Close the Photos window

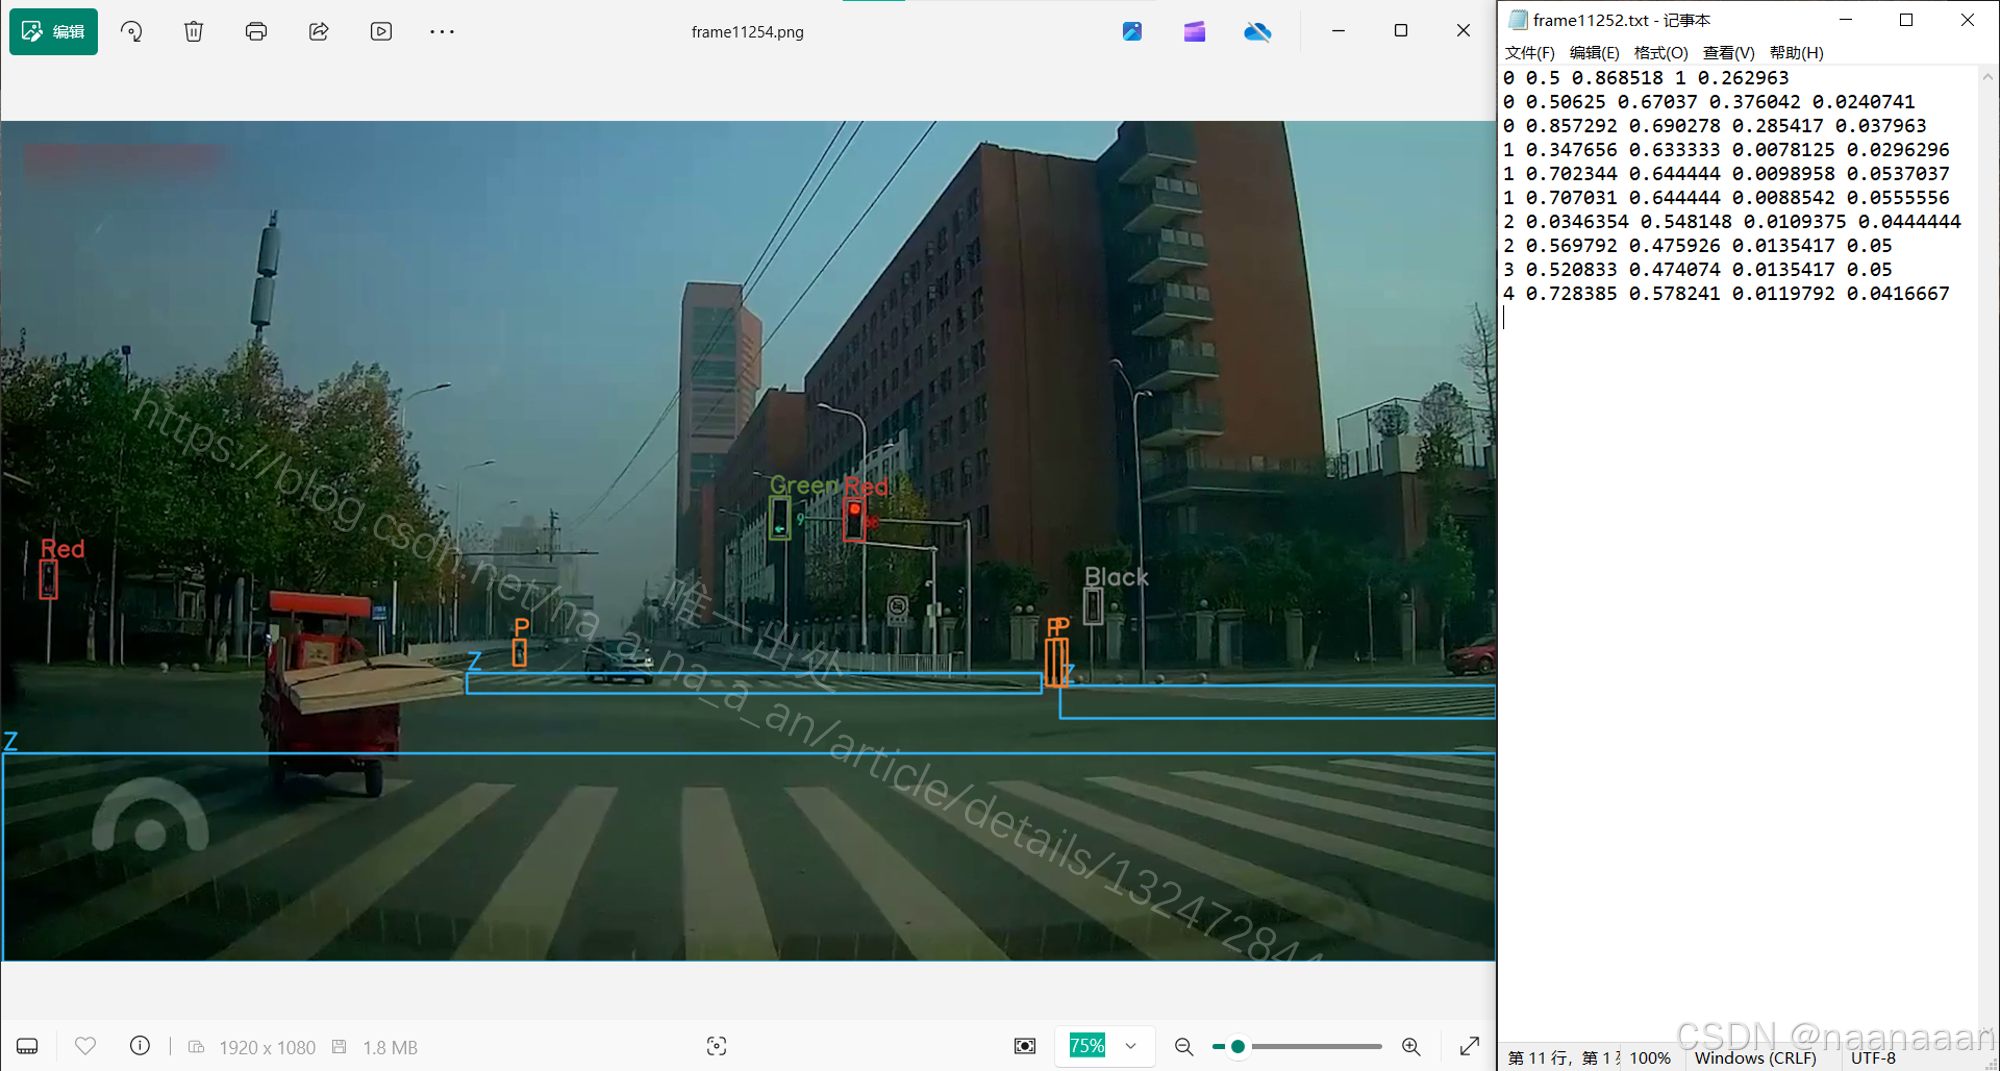tap(1463, 32)
